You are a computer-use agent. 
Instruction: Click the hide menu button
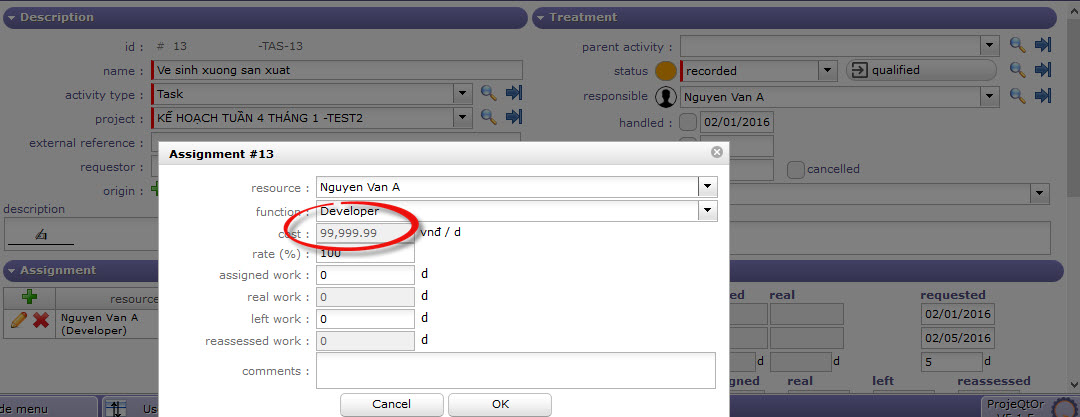tap(48, 408)
